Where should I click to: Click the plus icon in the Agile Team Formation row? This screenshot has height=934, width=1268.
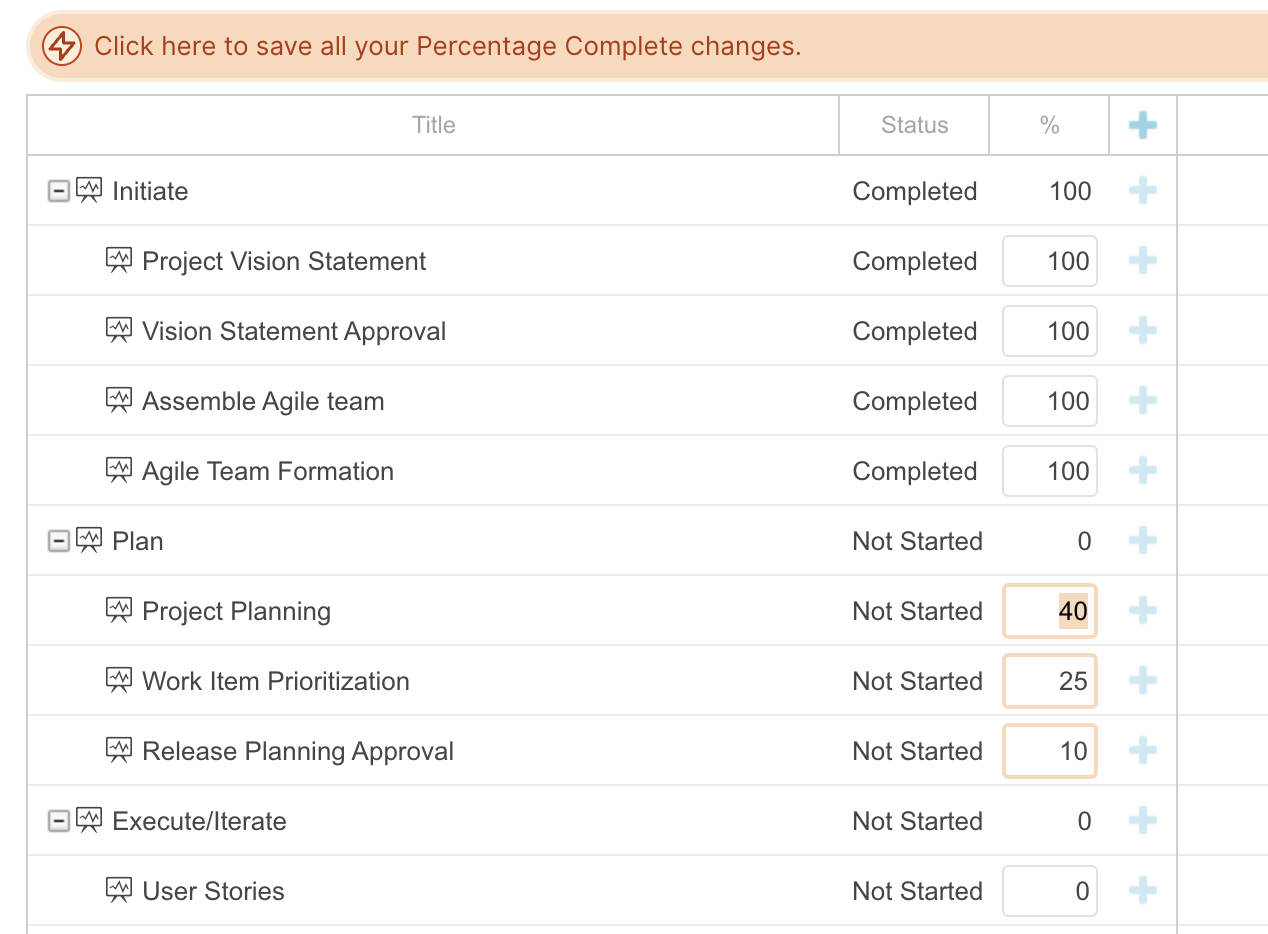coord(1143,471)
